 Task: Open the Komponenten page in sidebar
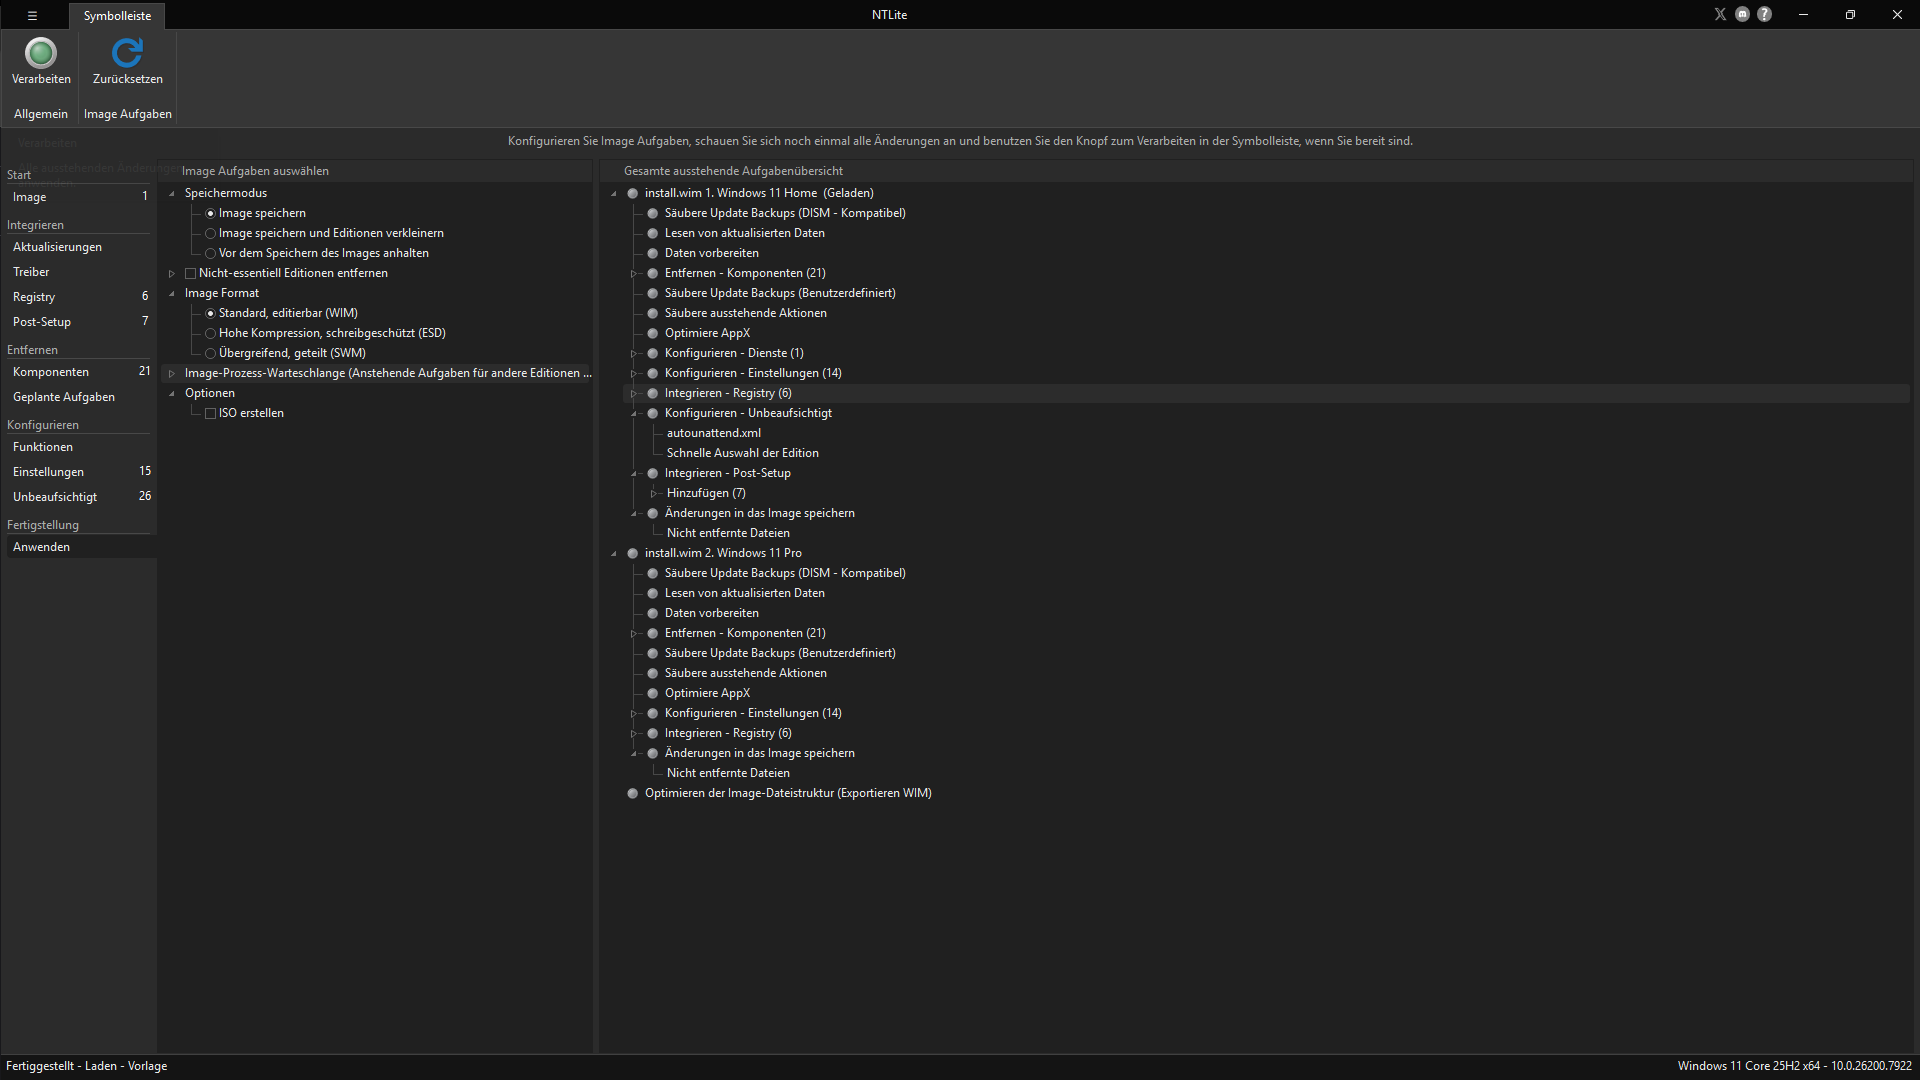[x=80, y=372]
